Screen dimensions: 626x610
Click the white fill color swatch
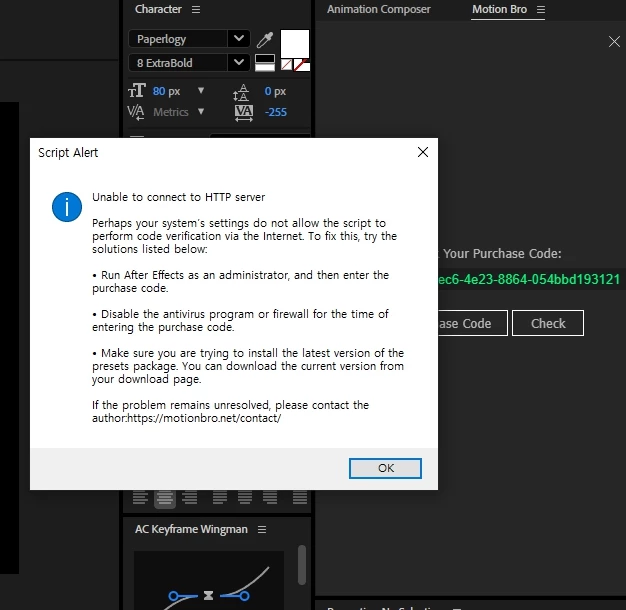pos(295,43)
